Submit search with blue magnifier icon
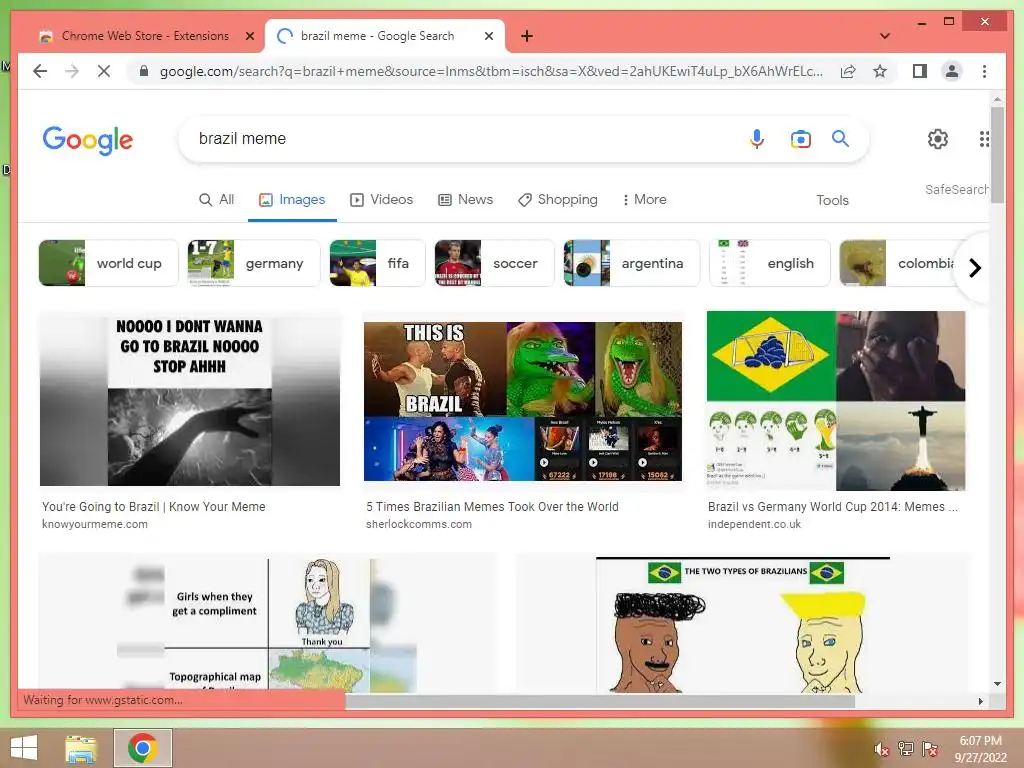The height and width of the screenshot is (768, 1024). click(x=840, y=138)
